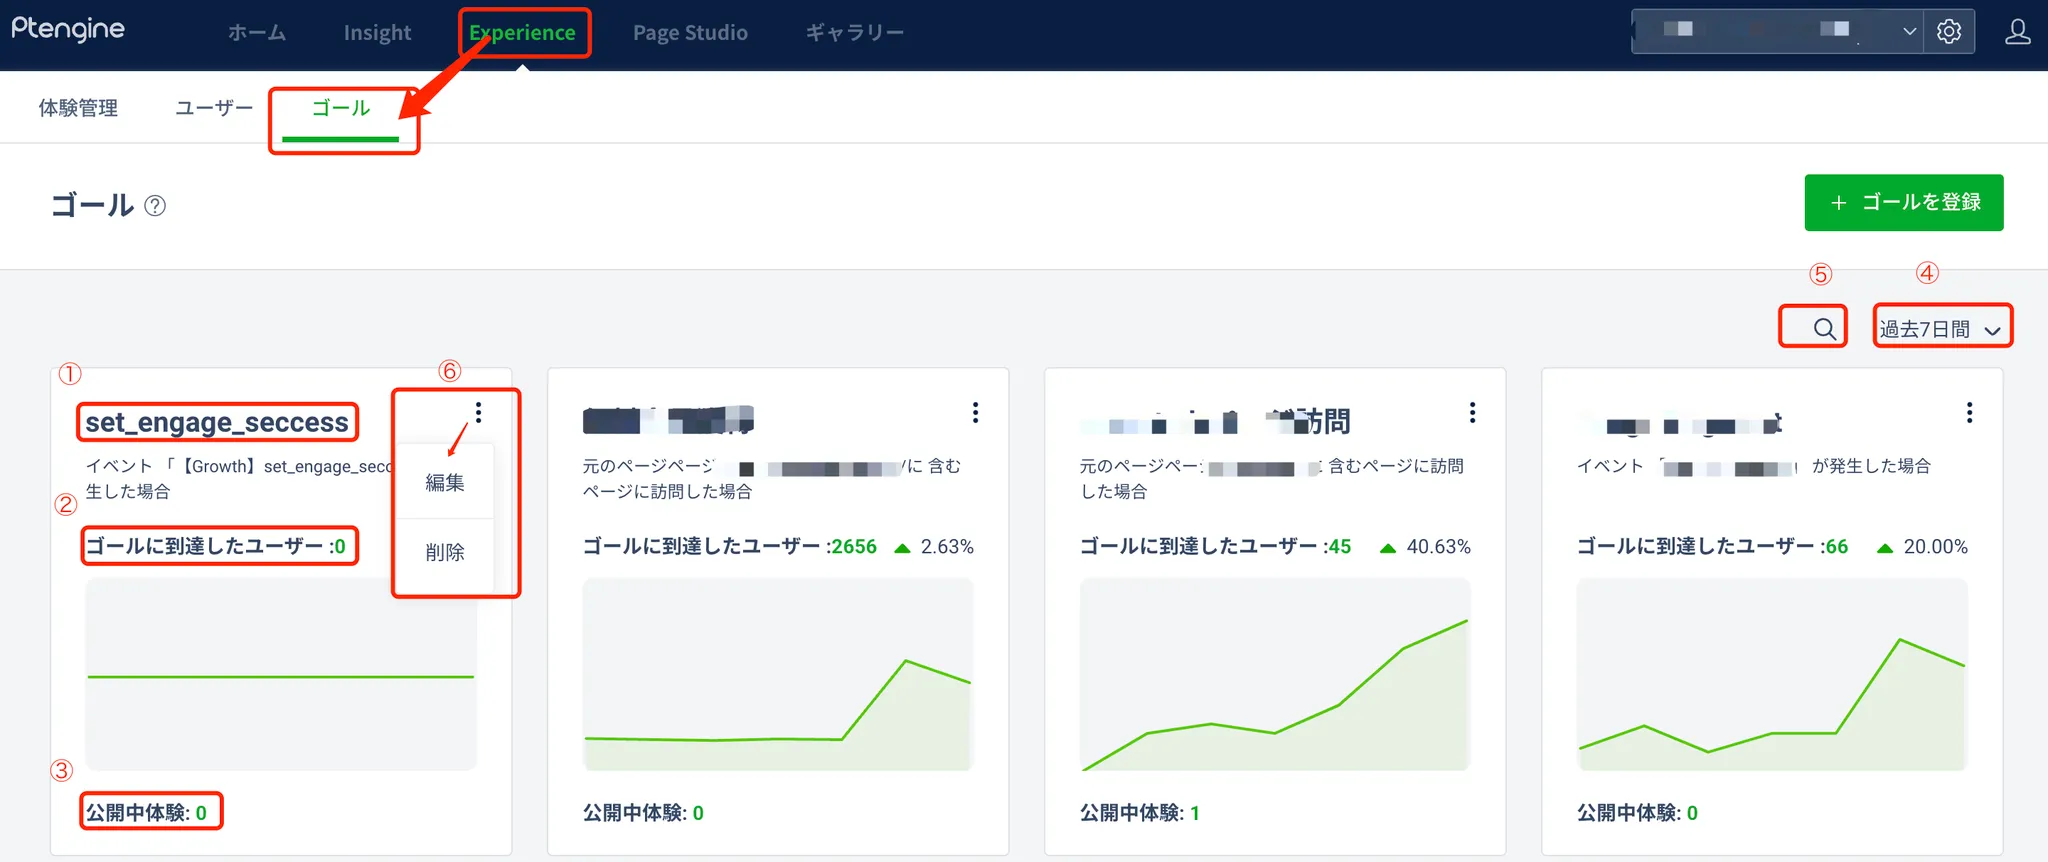Open three-dot menu on set_engage_seccess card
2048x862 pixels.
click(x=479, y=412)
